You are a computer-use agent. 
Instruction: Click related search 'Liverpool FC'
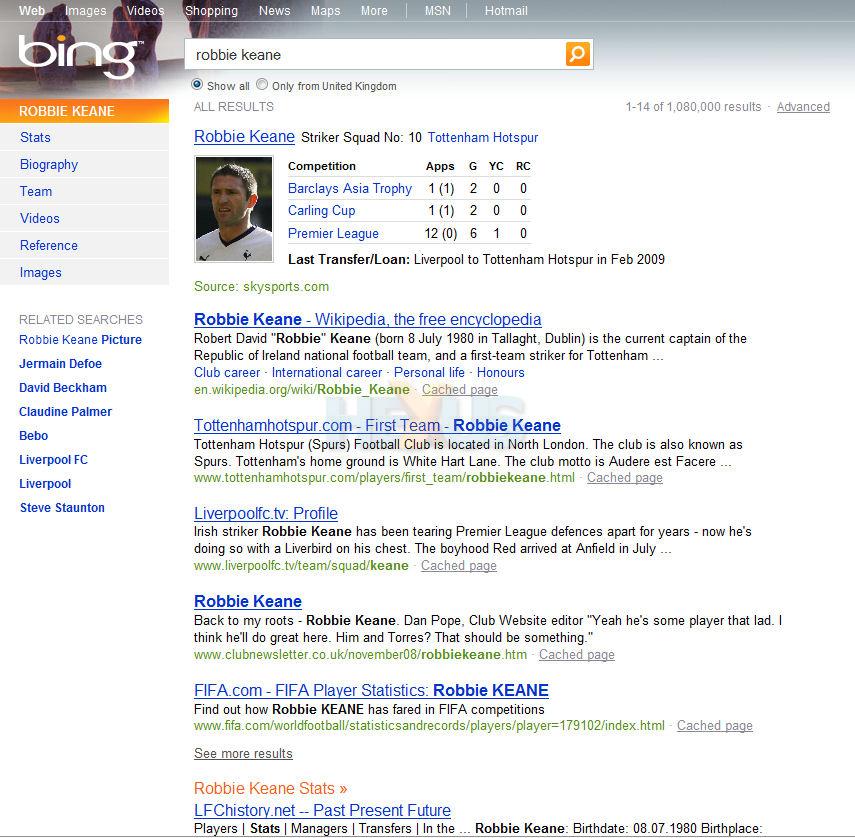53,460
